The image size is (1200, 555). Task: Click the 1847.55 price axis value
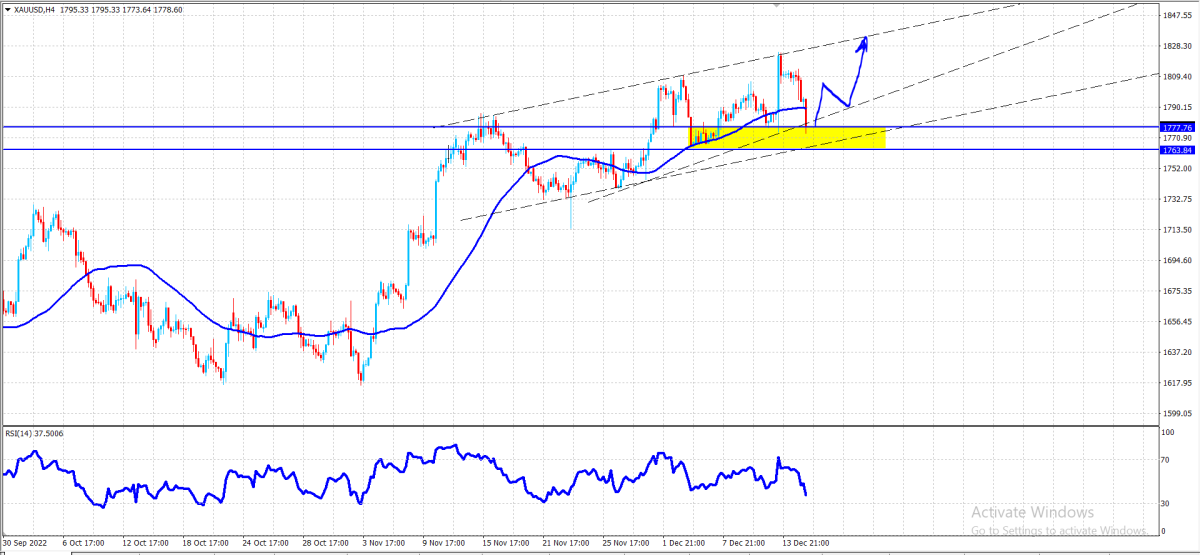1177,15
